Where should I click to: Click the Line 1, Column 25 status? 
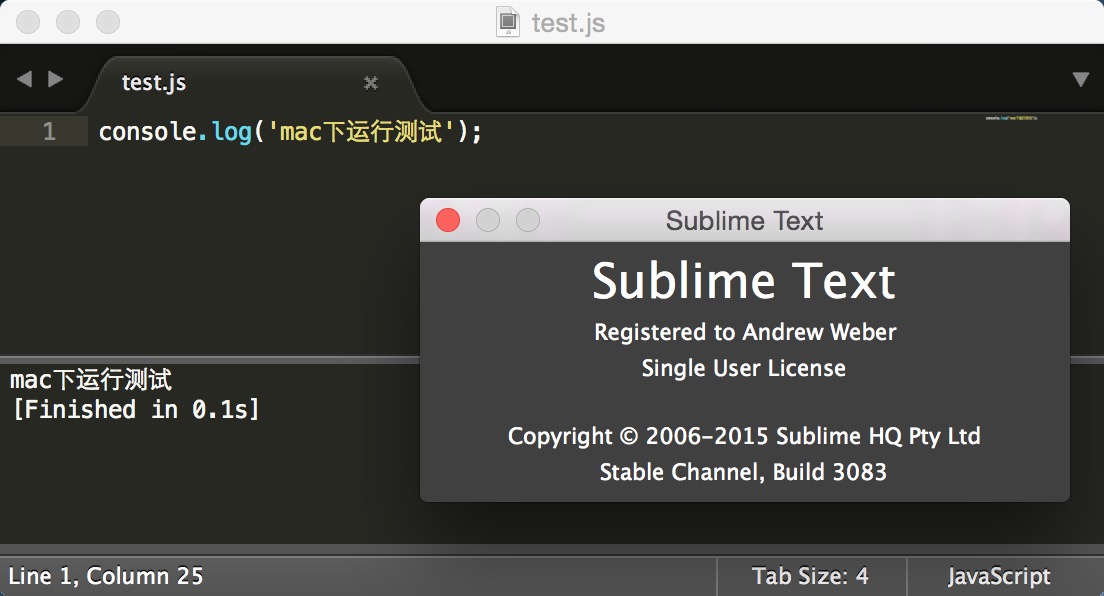tap(106, 576)
